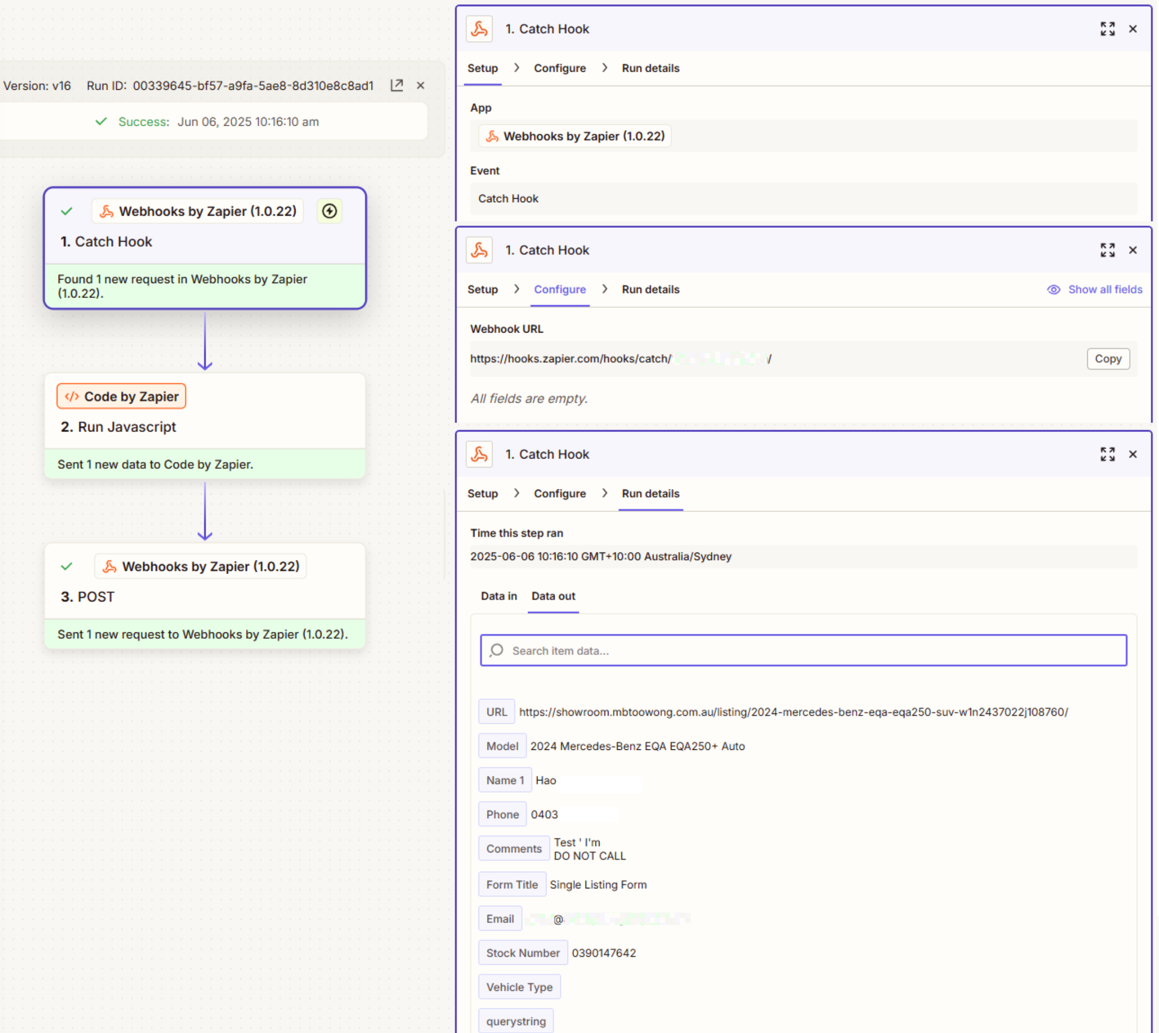Screen dimensions: 1159x1033
Task: Click the Form Title field label
Action: 512,884
